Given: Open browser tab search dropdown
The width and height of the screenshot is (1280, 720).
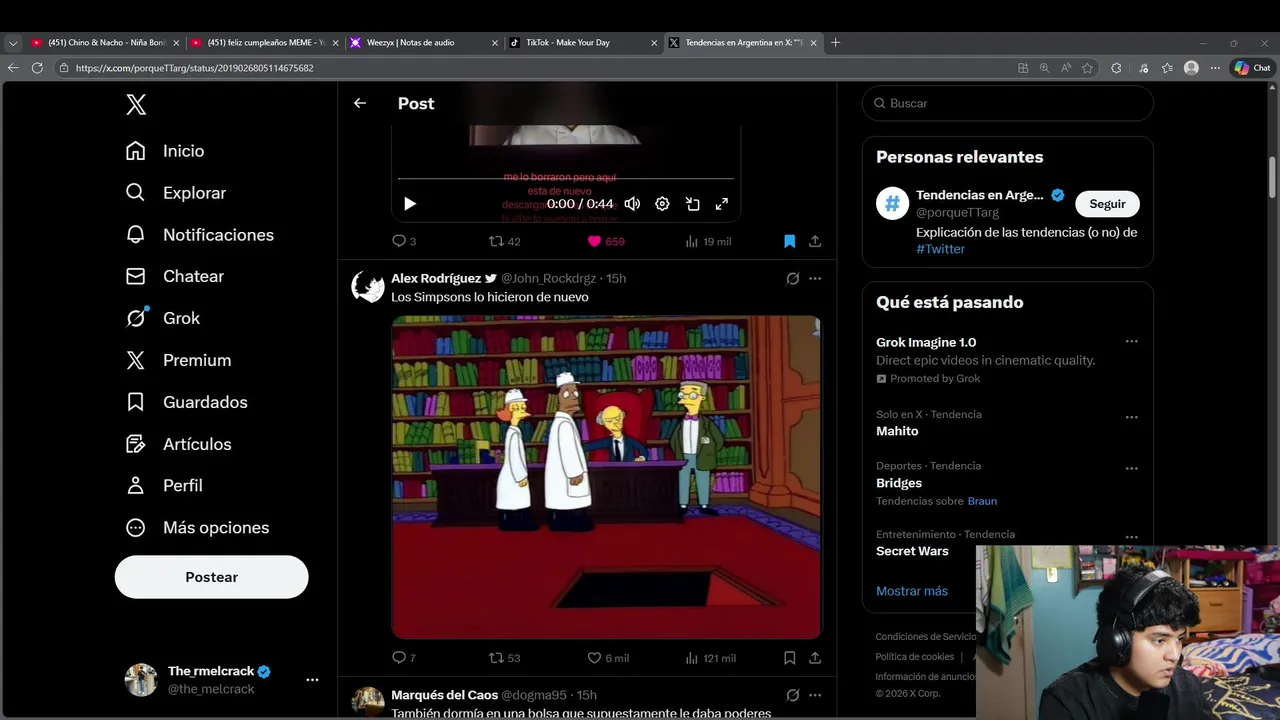Looking at the screenshot, I should 13,43.
